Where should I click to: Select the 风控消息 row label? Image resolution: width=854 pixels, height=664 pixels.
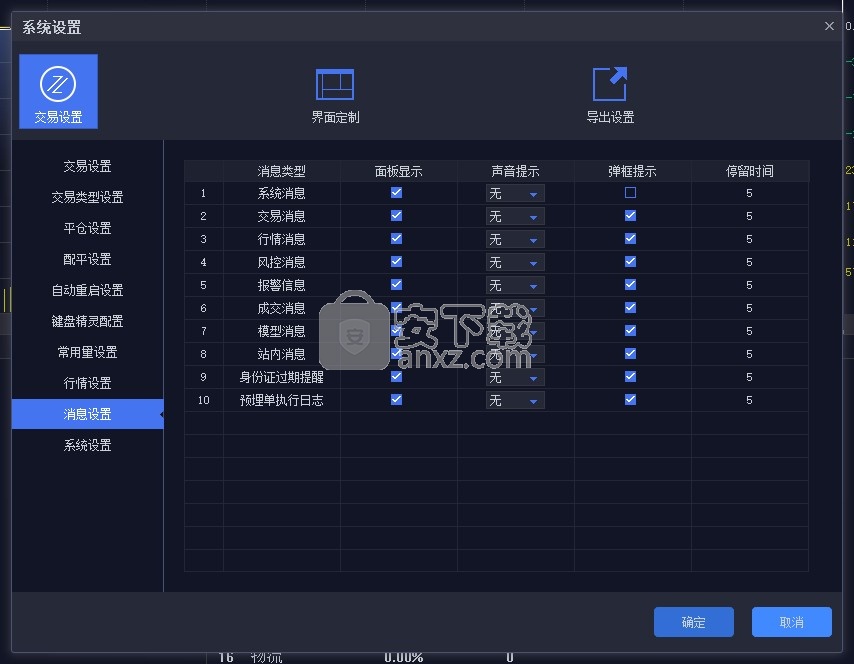[282, 262]
